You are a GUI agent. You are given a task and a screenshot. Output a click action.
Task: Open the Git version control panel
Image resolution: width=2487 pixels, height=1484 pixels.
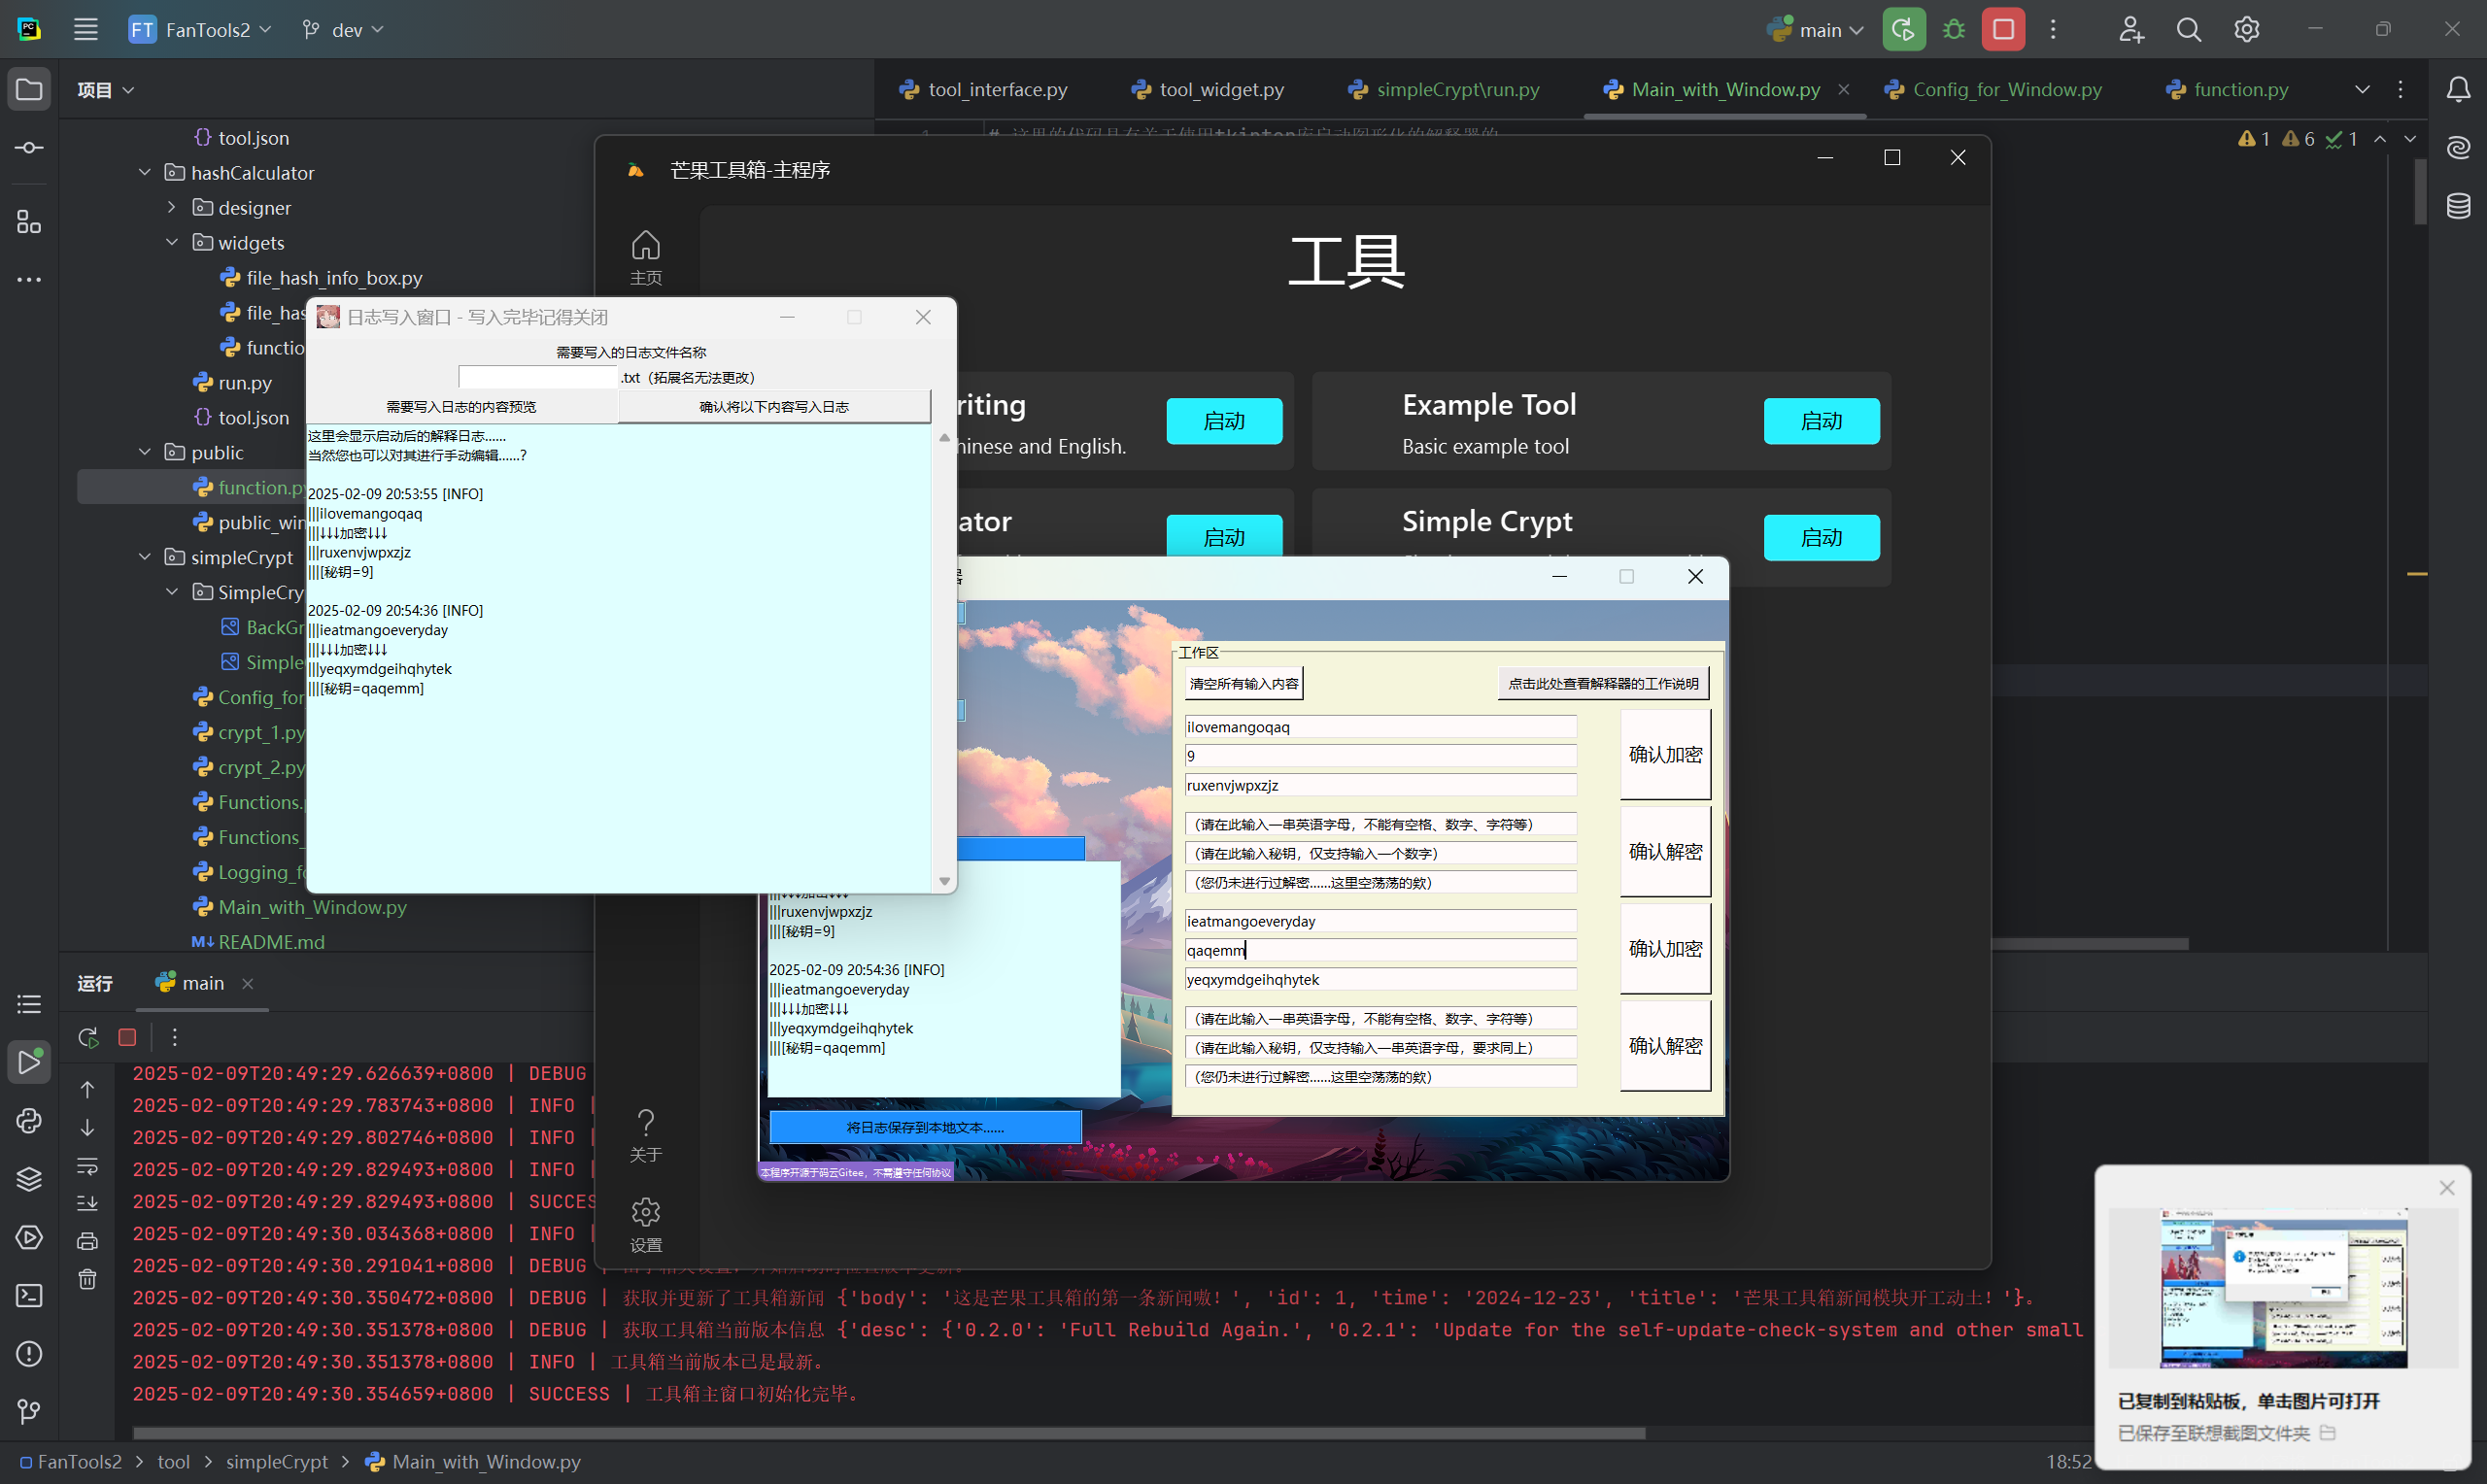(29, 1411)
